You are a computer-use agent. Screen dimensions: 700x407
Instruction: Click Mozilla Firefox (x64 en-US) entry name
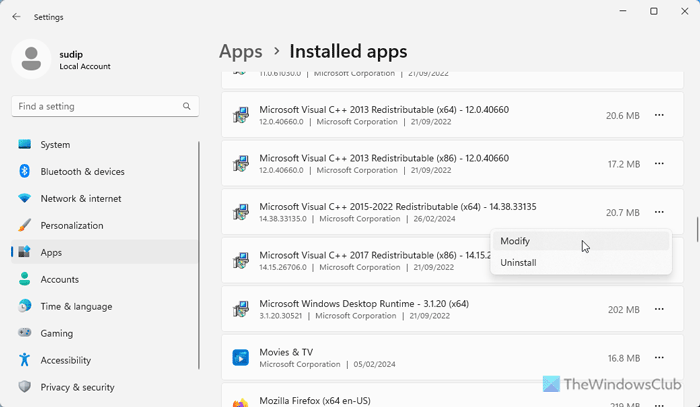click(315, 401)
